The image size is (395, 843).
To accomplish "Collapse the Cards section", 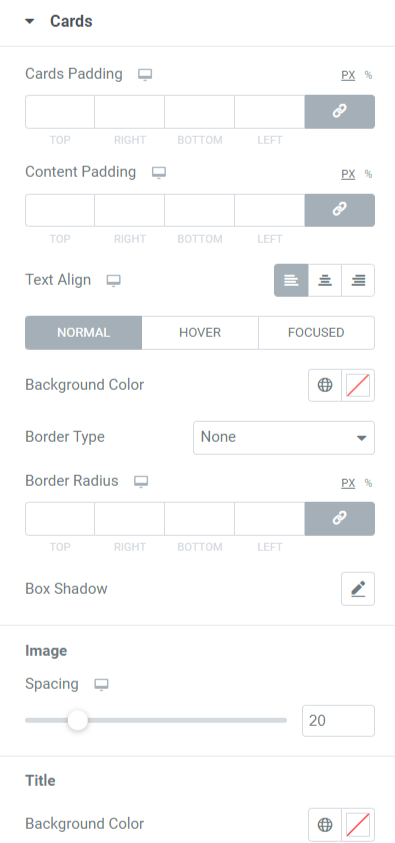I will point(30,22).
